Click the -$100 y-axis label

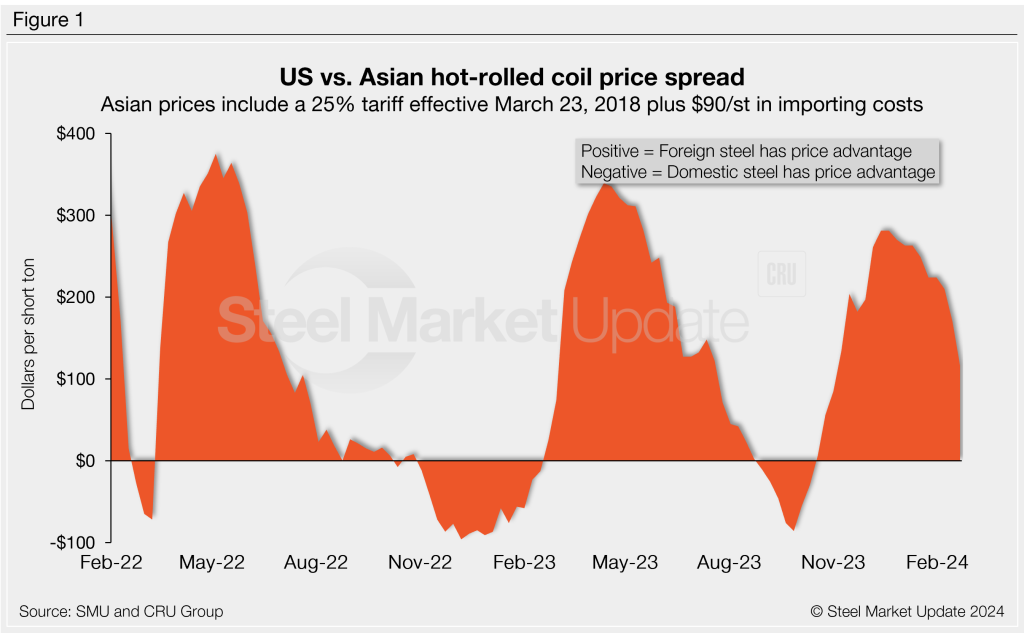(73, 542)
